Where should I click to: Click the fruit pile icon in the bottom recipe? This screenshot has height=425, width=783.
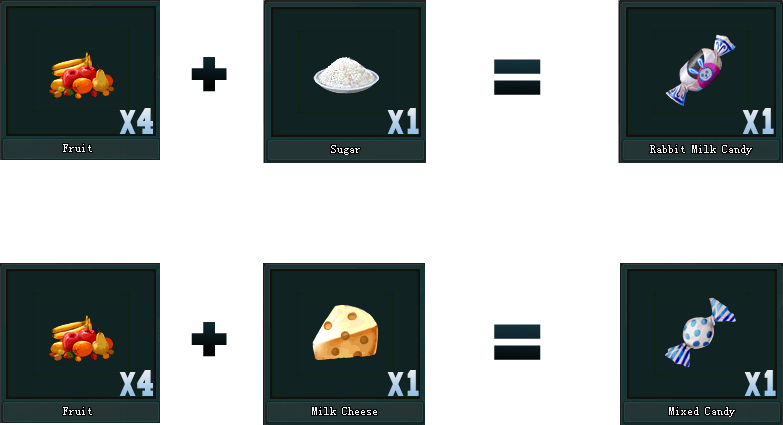81,338
